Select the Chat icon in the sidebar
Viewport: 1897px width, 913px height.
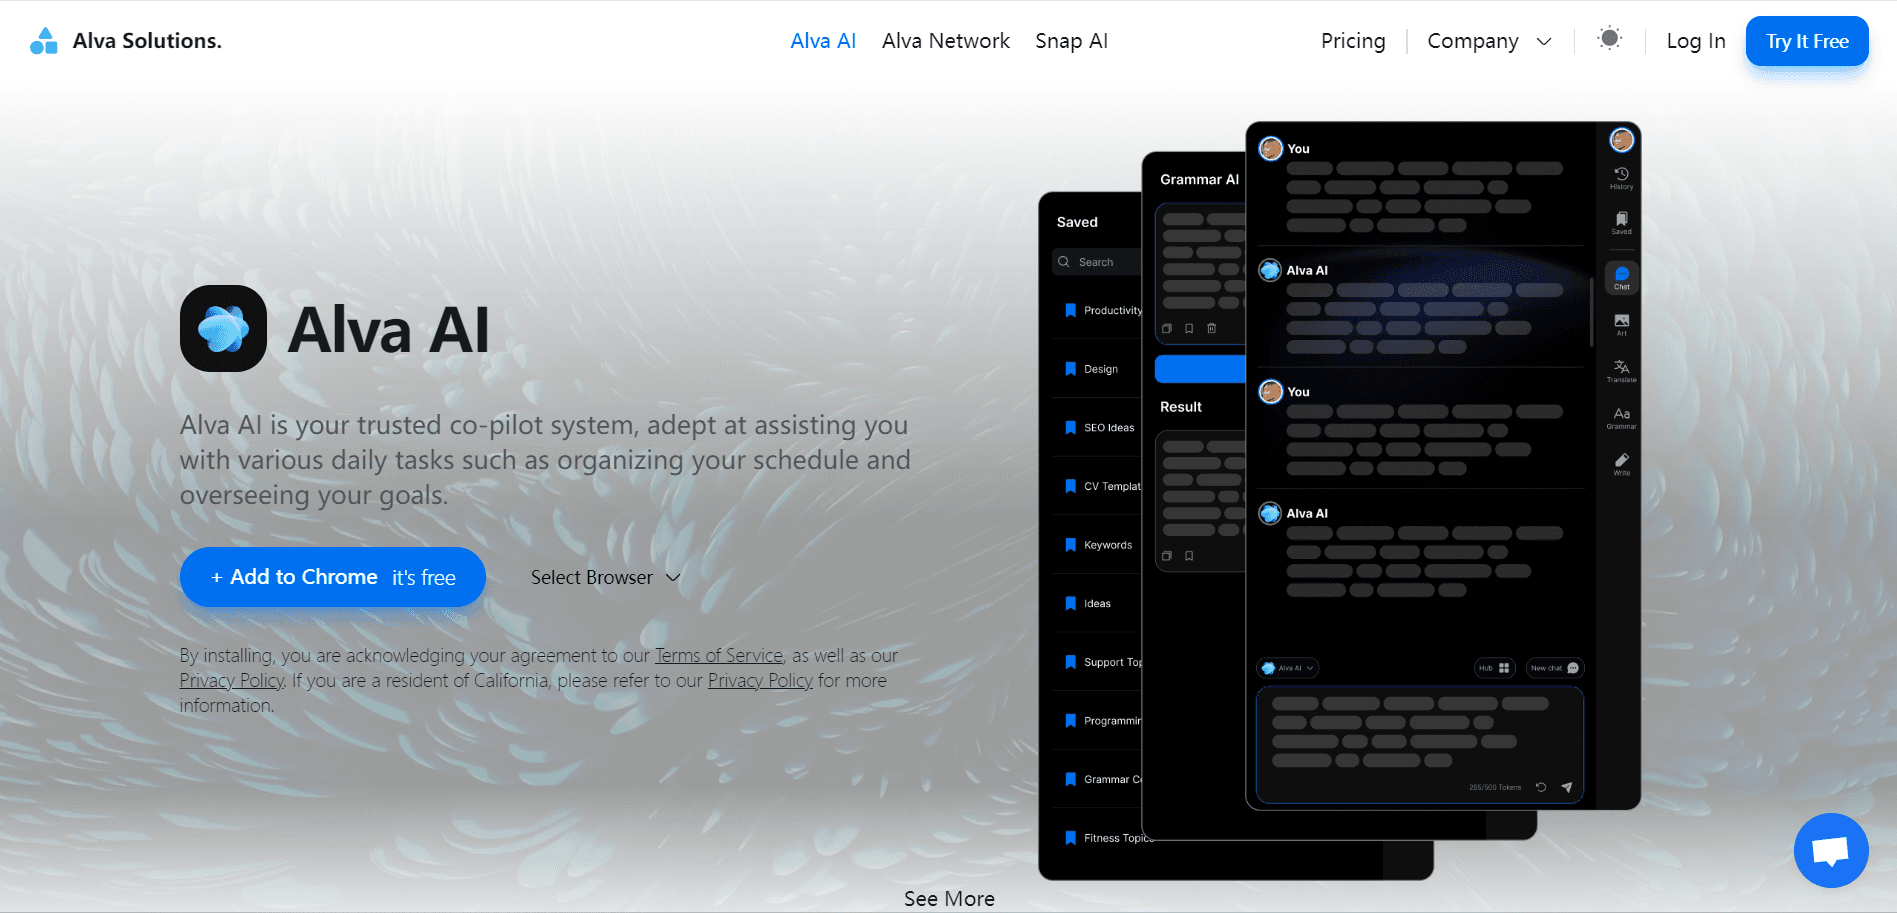tap(1621, 278)
